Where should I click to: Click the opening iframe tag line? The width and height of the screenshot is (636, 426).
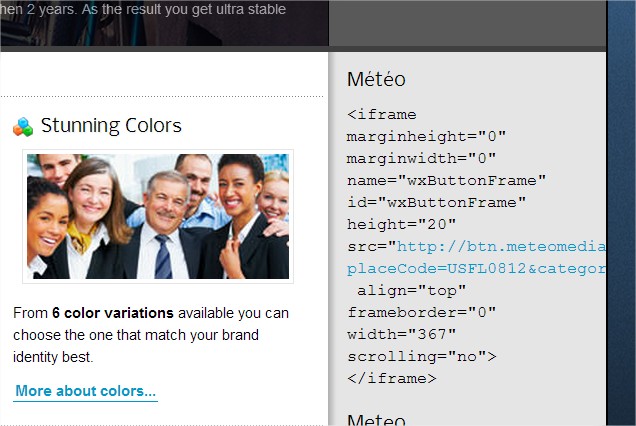coord(382,114)
